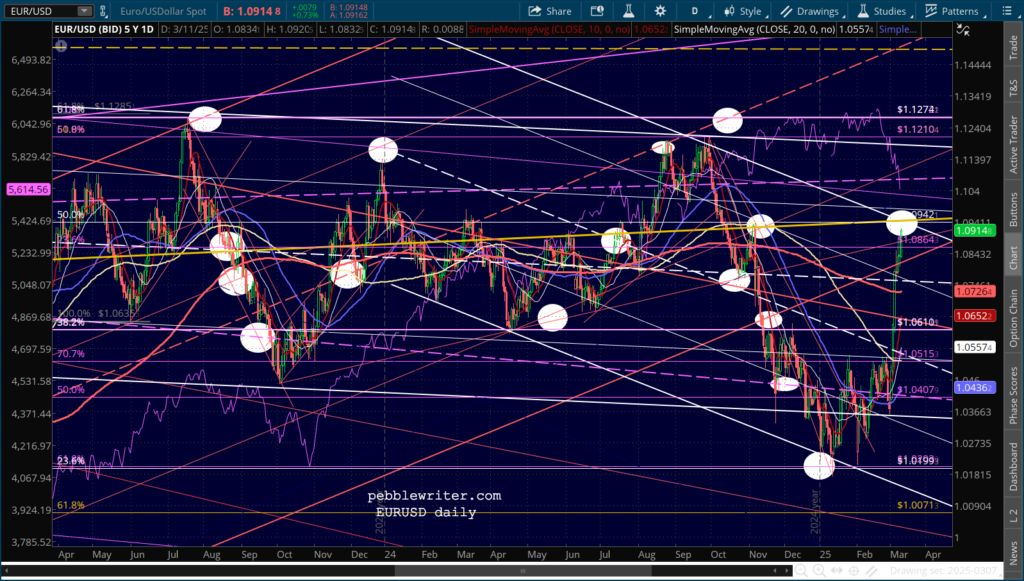Open the EUR/USD symbol dropdown
The width and height of the screenshot is (1024, 581).
tap(84, 11)
